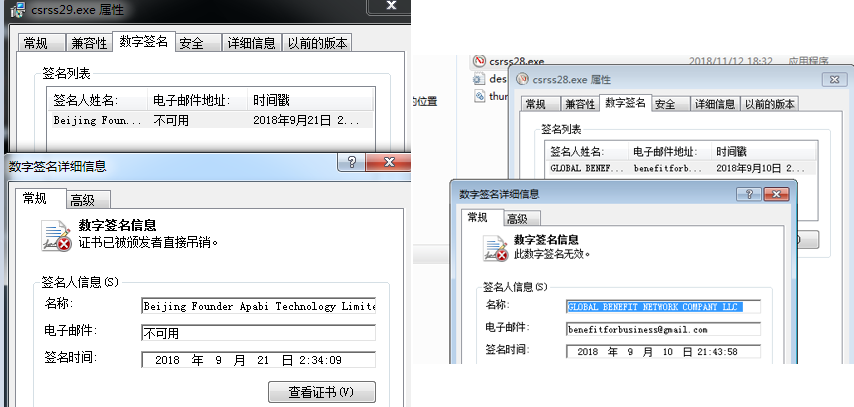Click email field benefitforbusiness@gmail.com
Screen dimensions: 854x407
[x=663, y=329]
